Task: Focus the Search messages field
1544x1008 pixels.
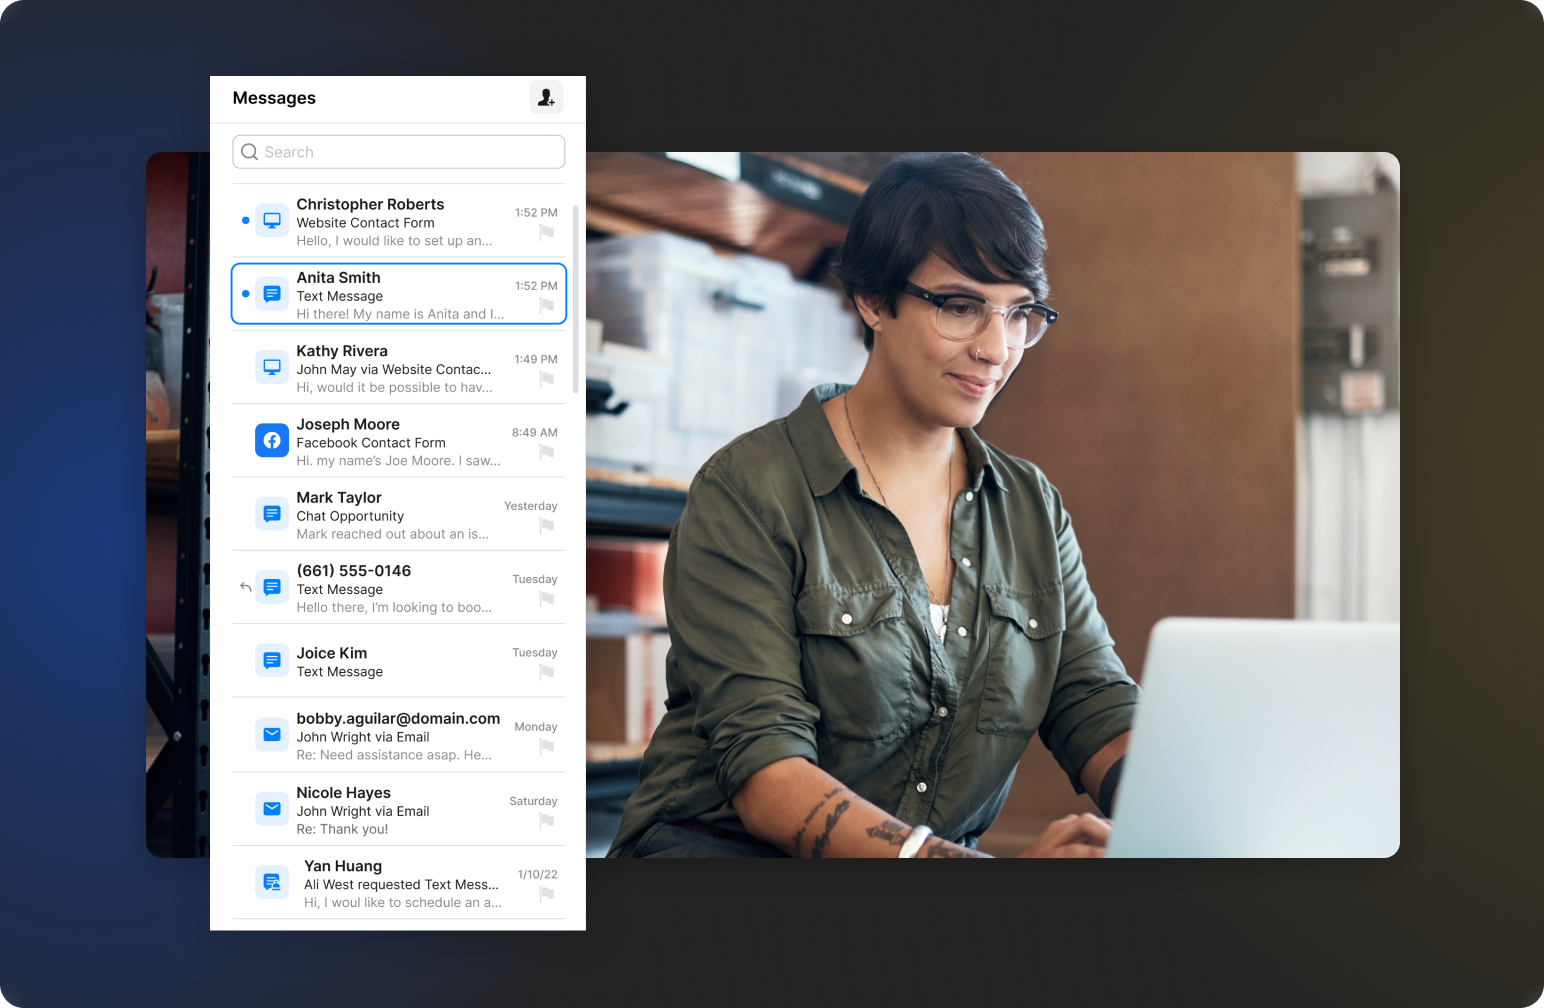Action: 398,152
